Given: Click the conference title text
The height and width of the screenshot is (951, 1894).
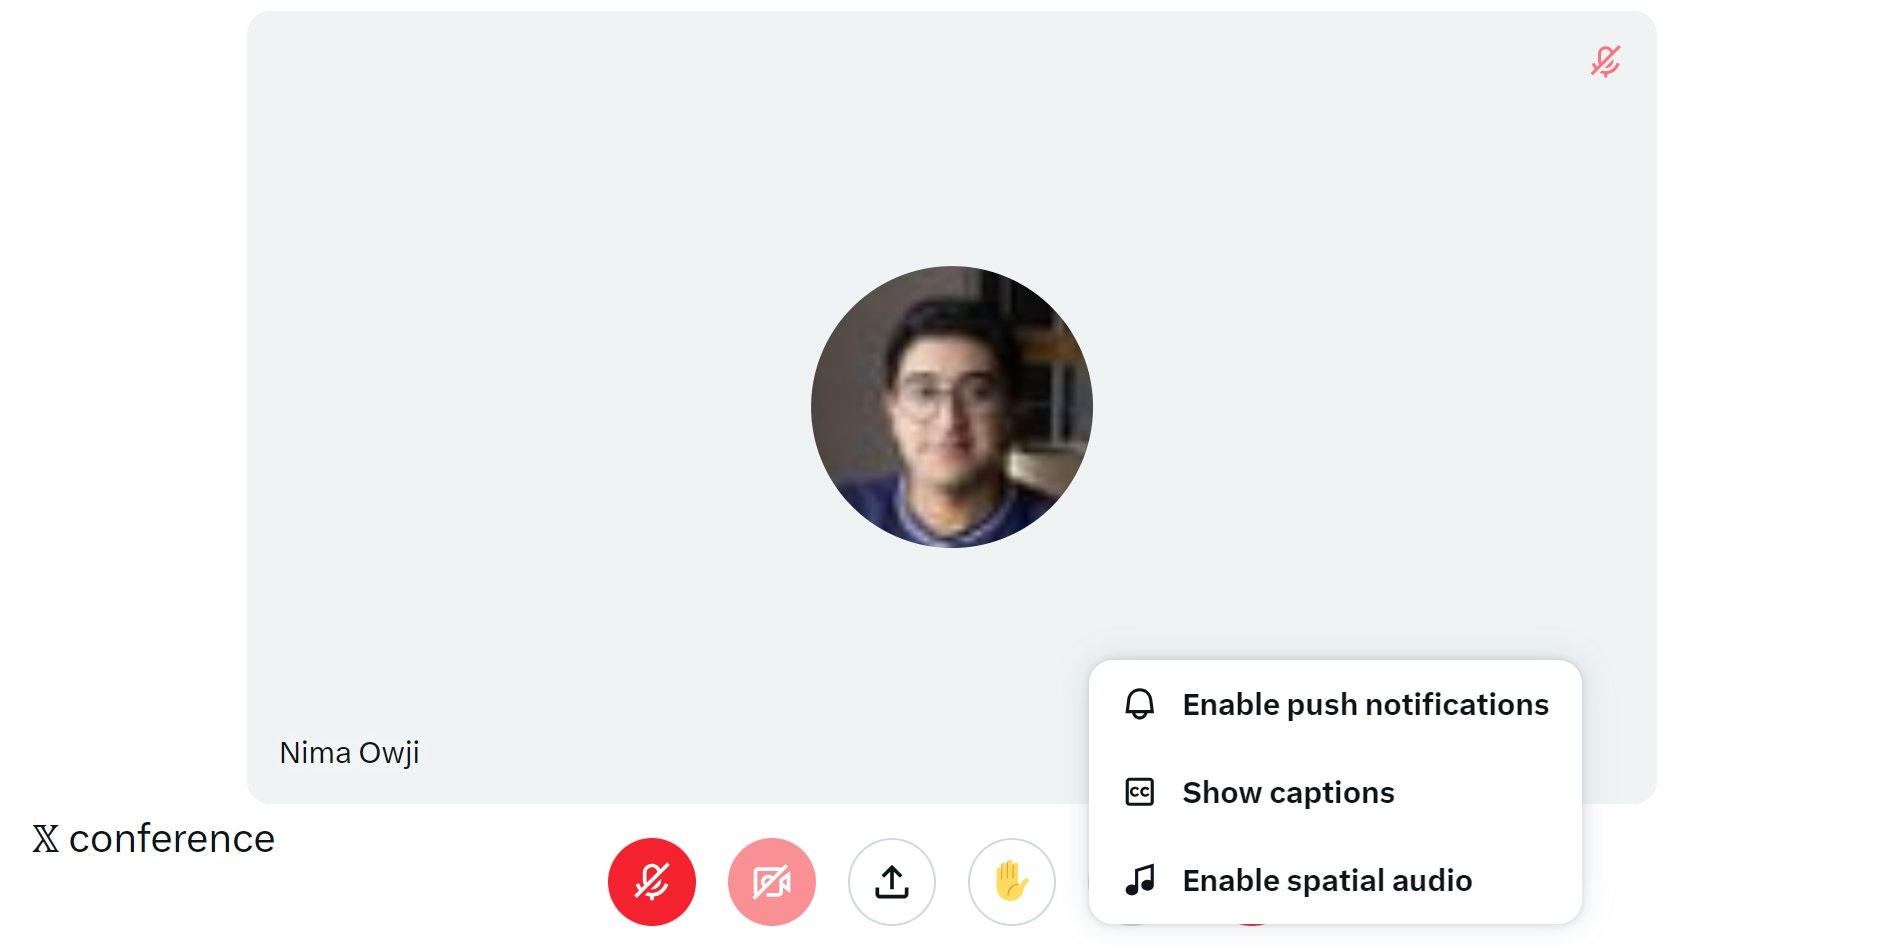Looking at the screenshot, I should [172, 838].
